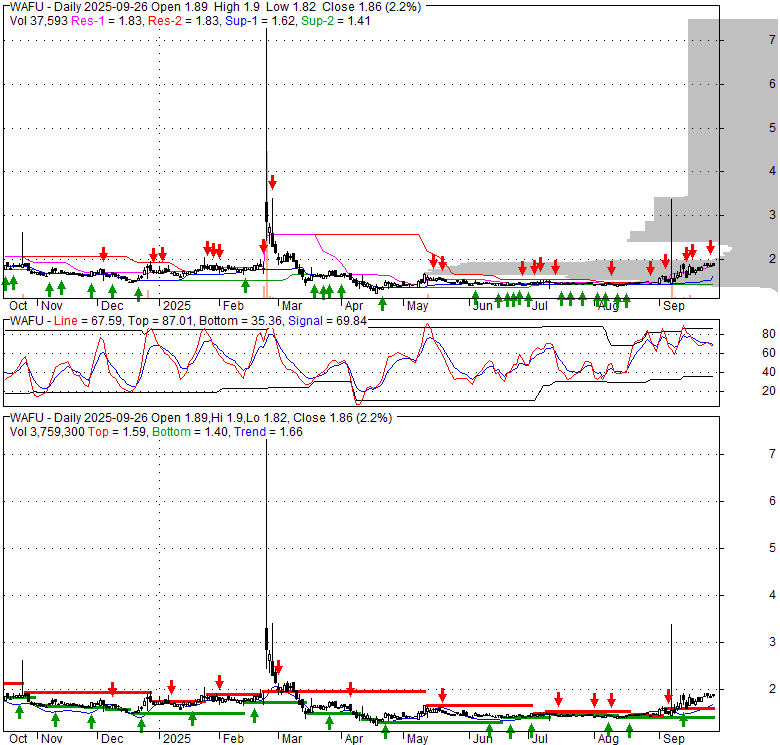Click price level 5 on the upper chart axis
Viewport: 780px width, 745px height.
772,128
